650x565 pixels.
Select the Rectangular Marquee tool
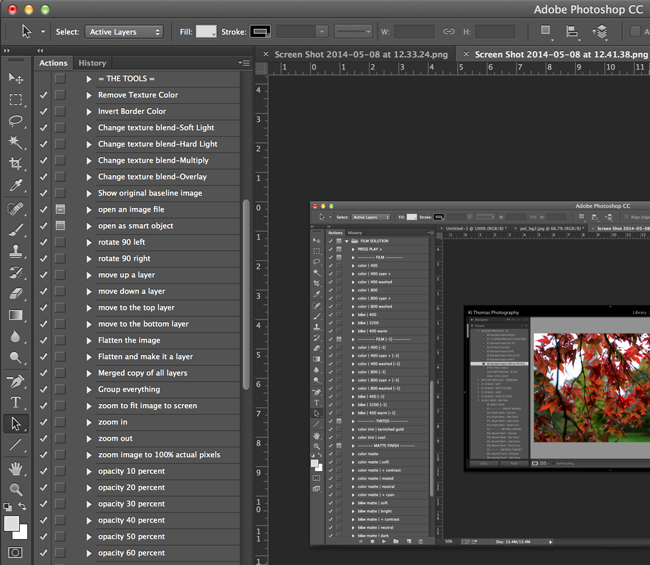pos(16,99)
